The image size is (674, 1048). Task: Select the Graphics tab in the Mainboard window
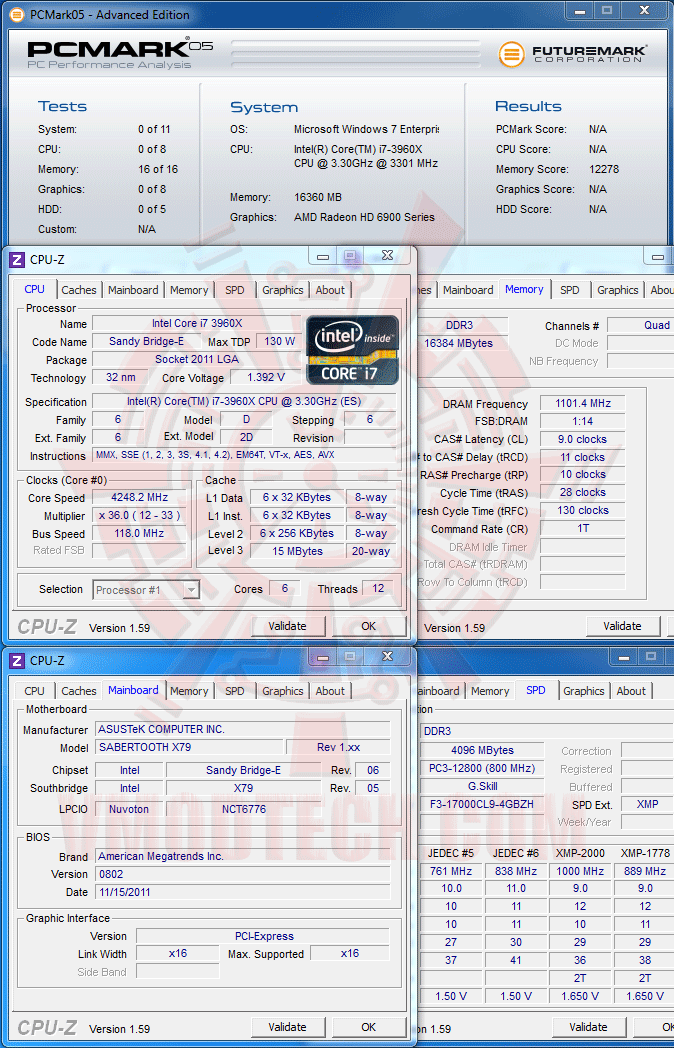(x=282, y=690)
